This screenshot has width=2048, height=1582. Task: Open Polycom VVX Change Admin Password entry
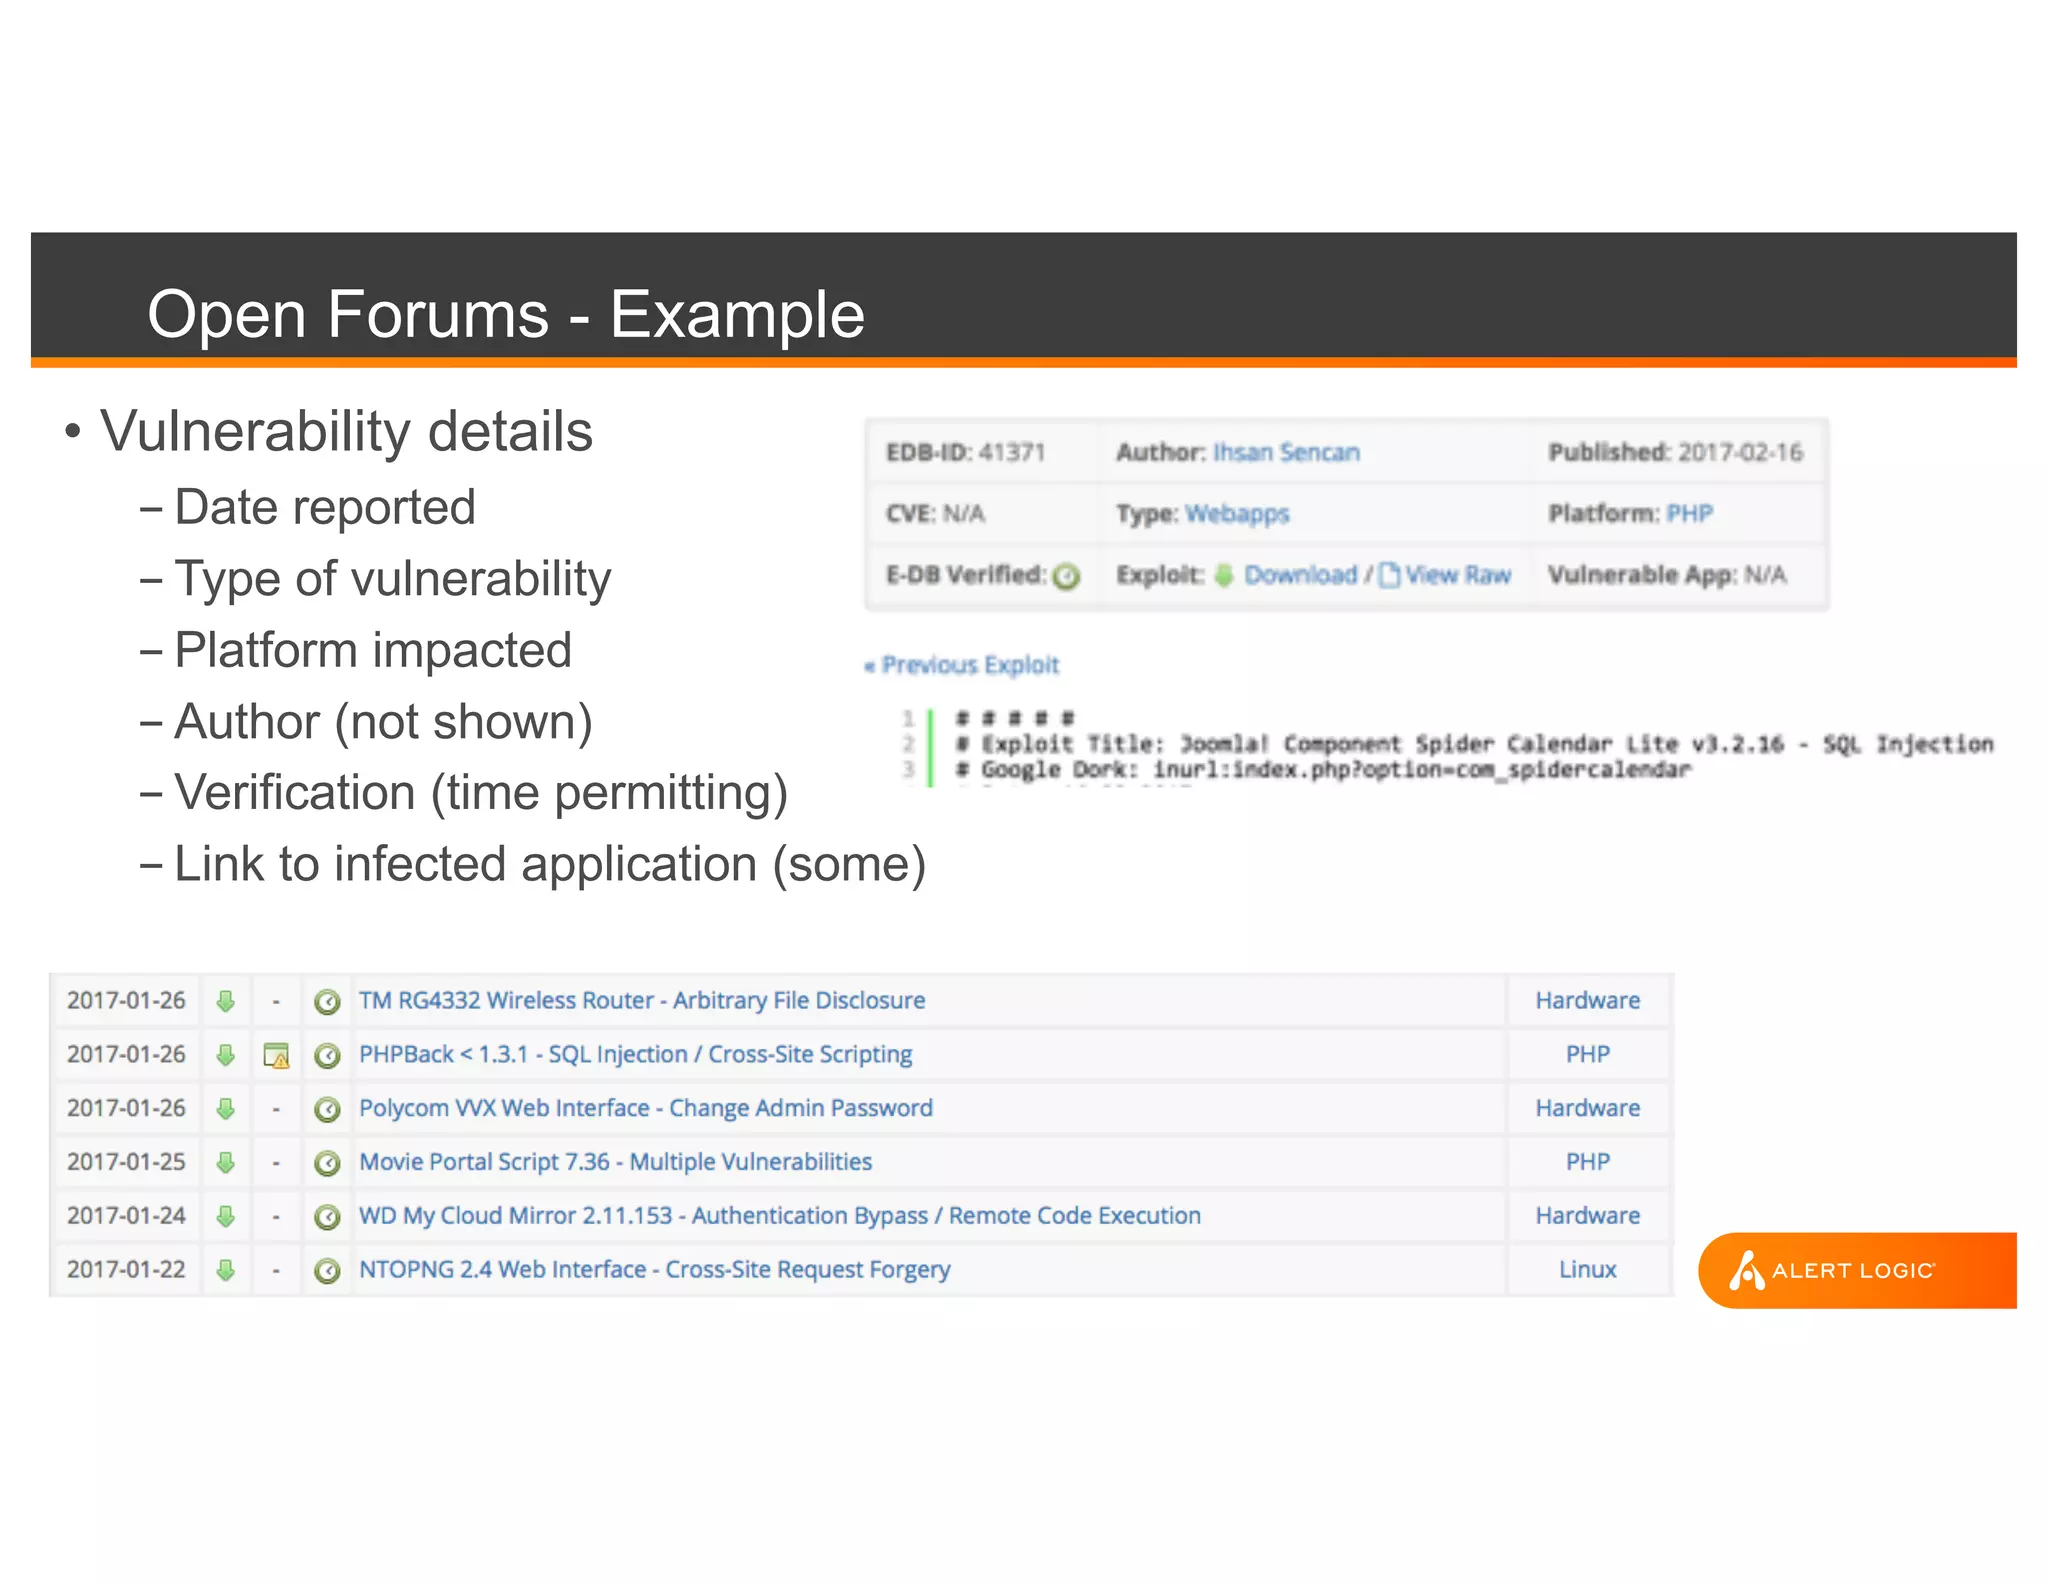(x=646, y=1108)
